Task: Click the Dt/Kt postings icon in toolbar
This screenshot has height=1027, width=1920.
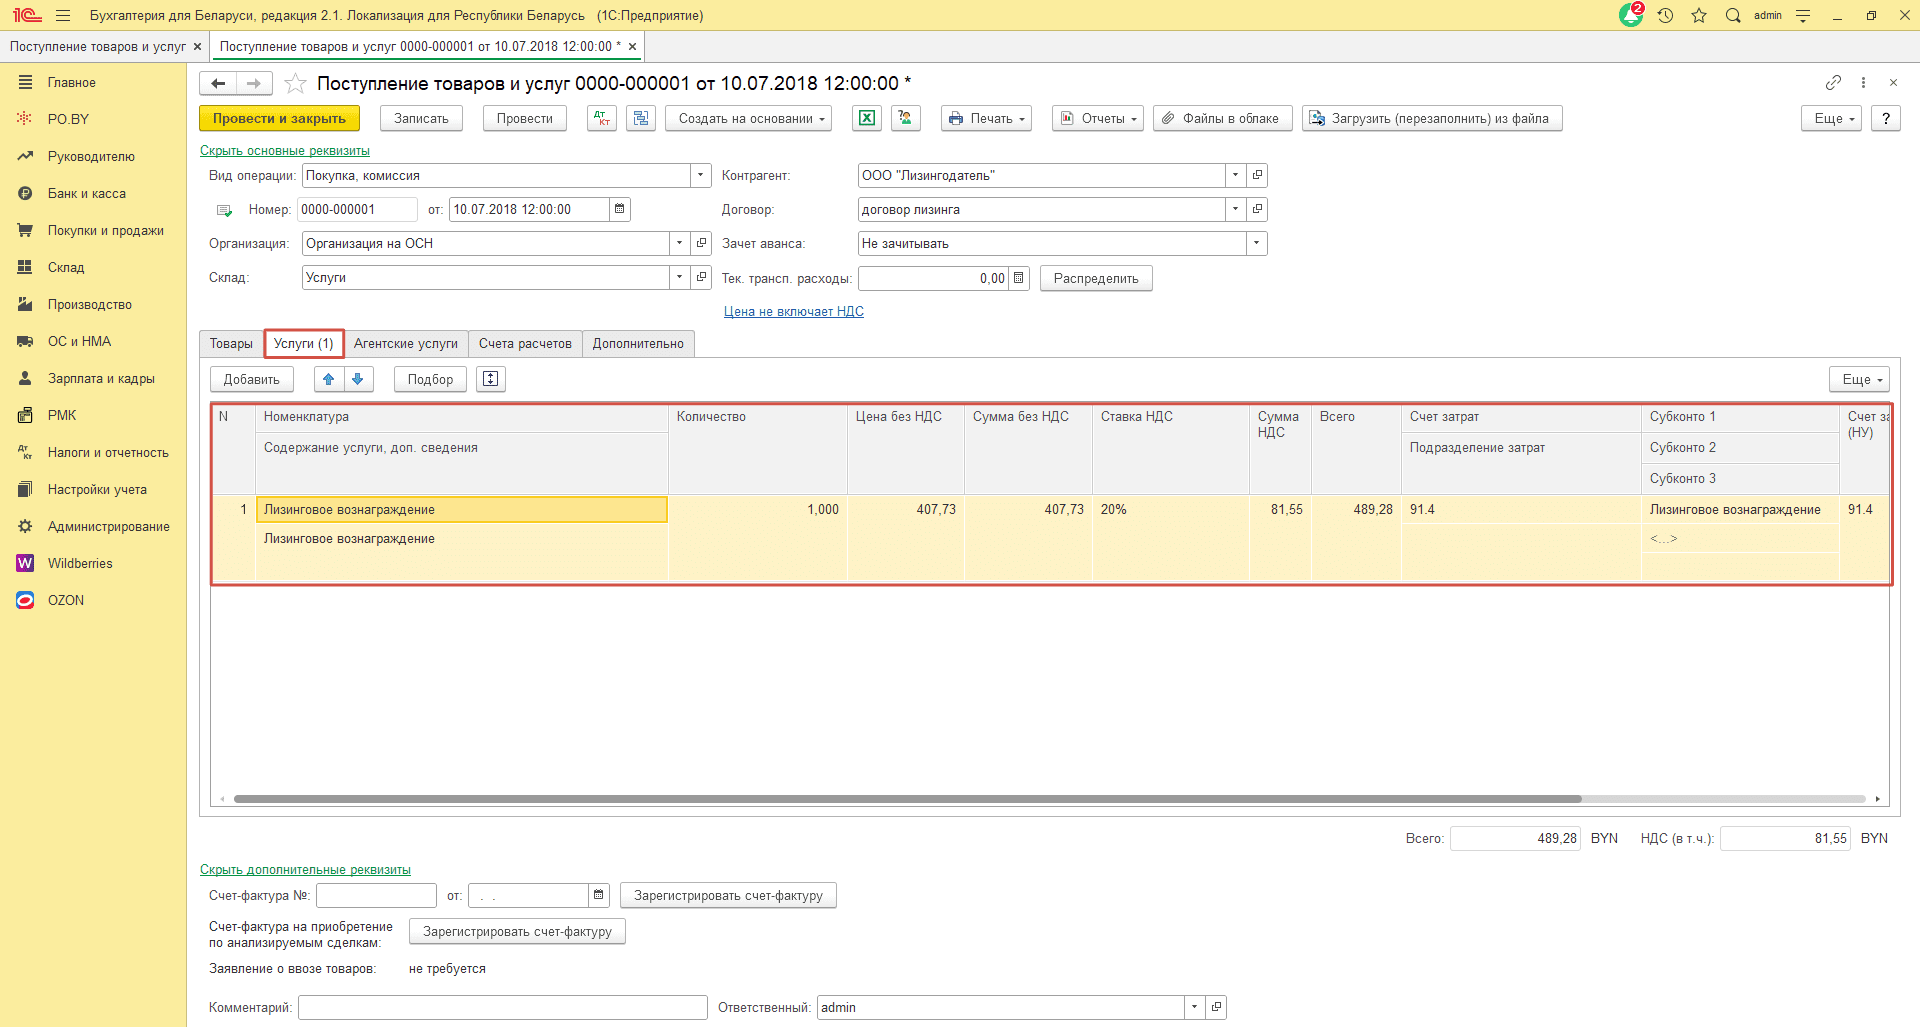Action: coord(601,118)
